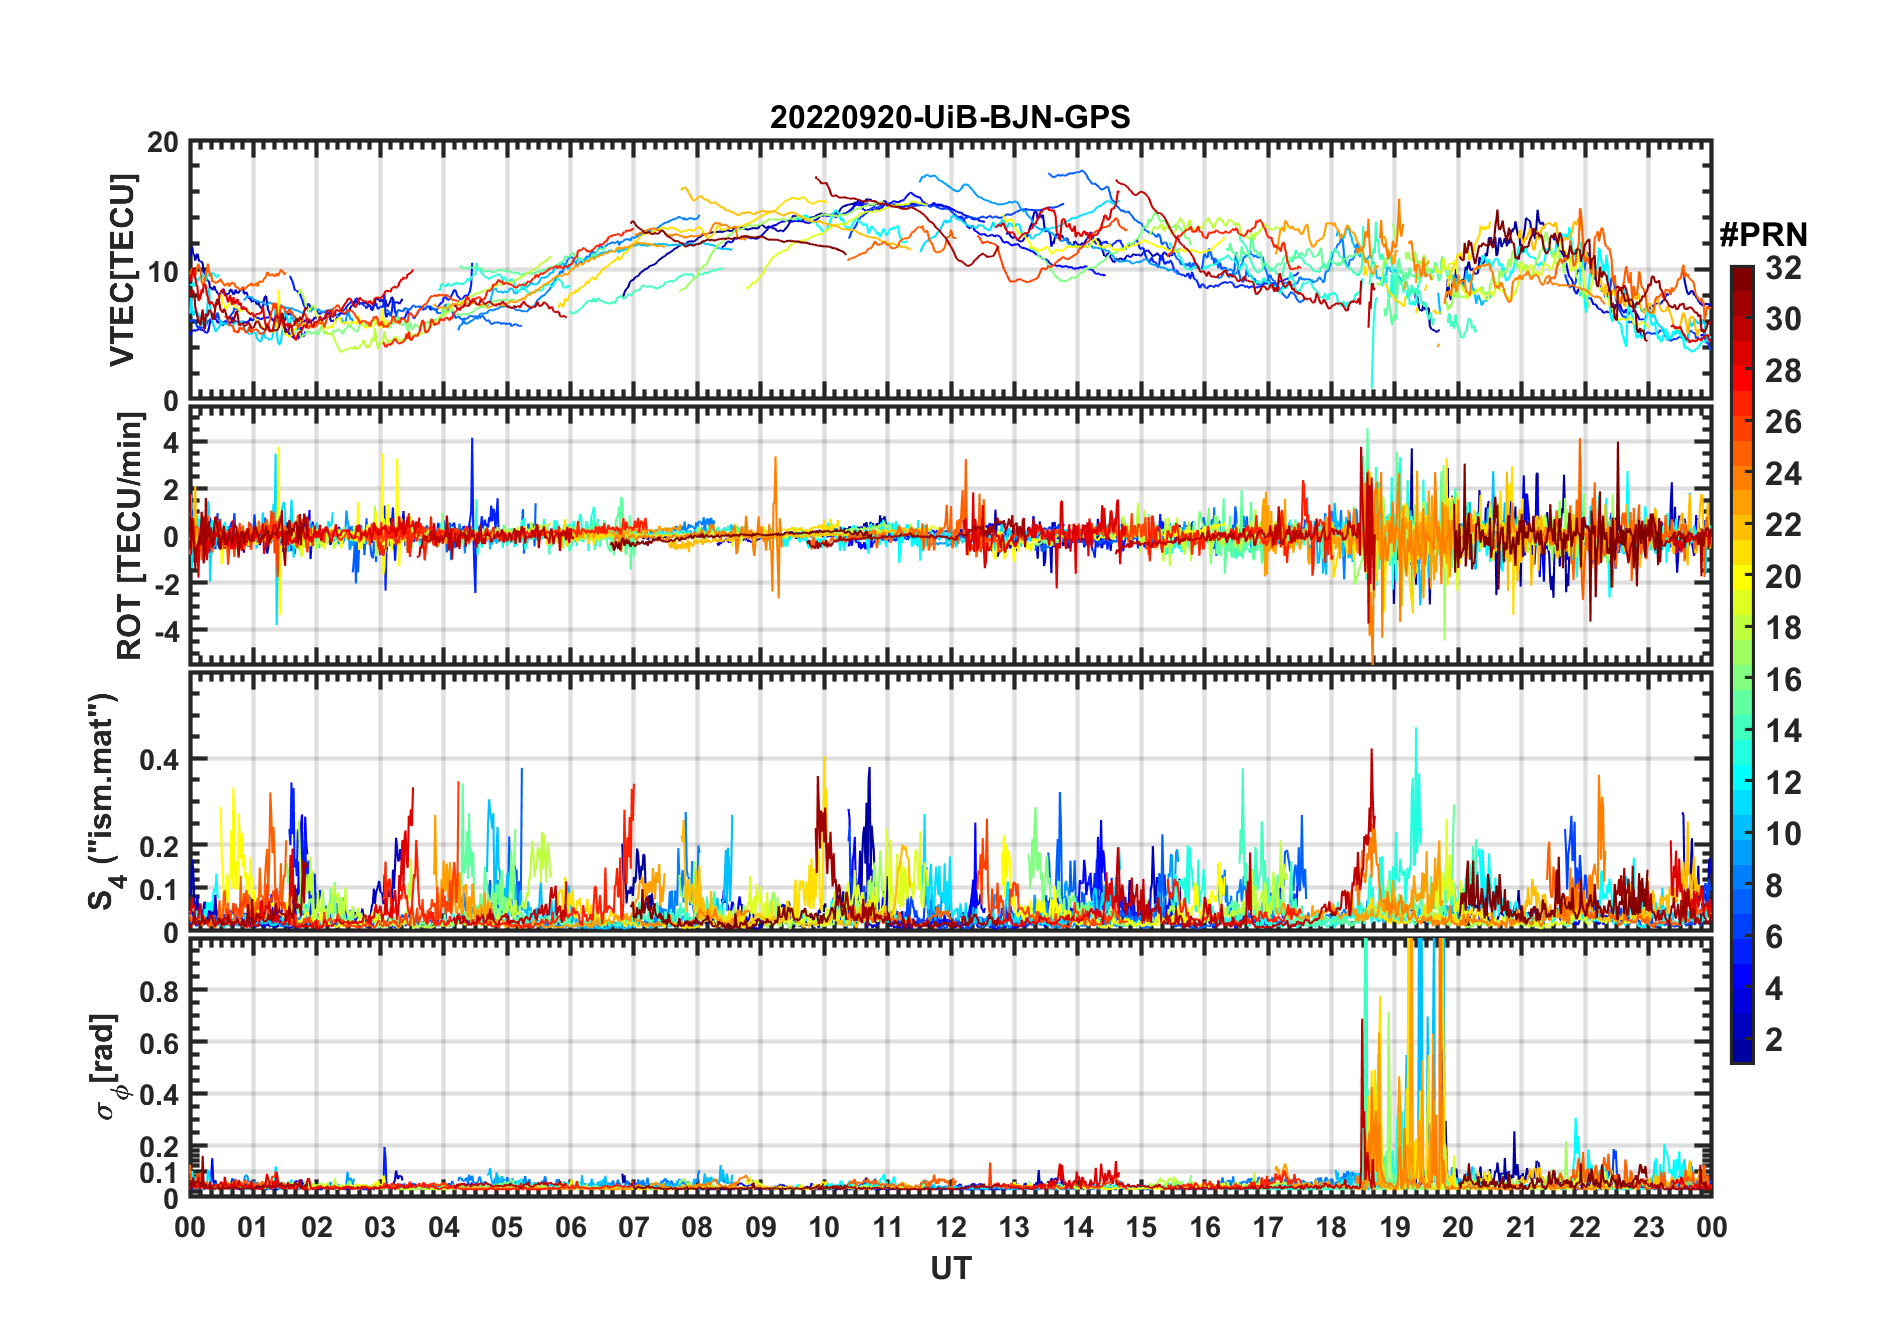The width and height of the screenshot is (1902, 1330).
Task: Click the S4 ("ism.mat") y-axis label
Action: pos(105,801)
